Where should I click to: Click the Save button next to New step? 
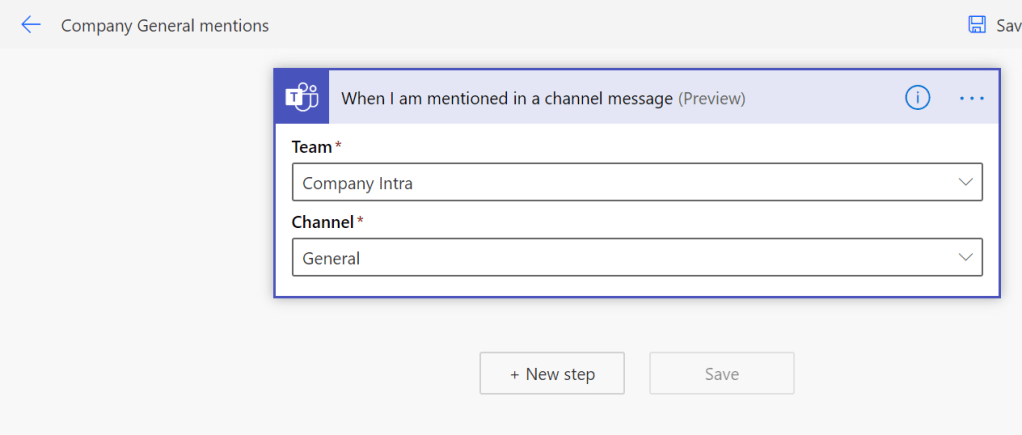721,374
